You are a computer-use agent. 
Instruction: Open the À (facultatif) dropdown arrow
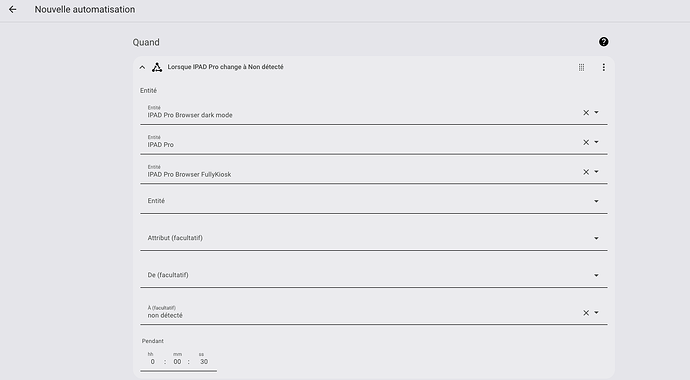[x=596, y=313]
